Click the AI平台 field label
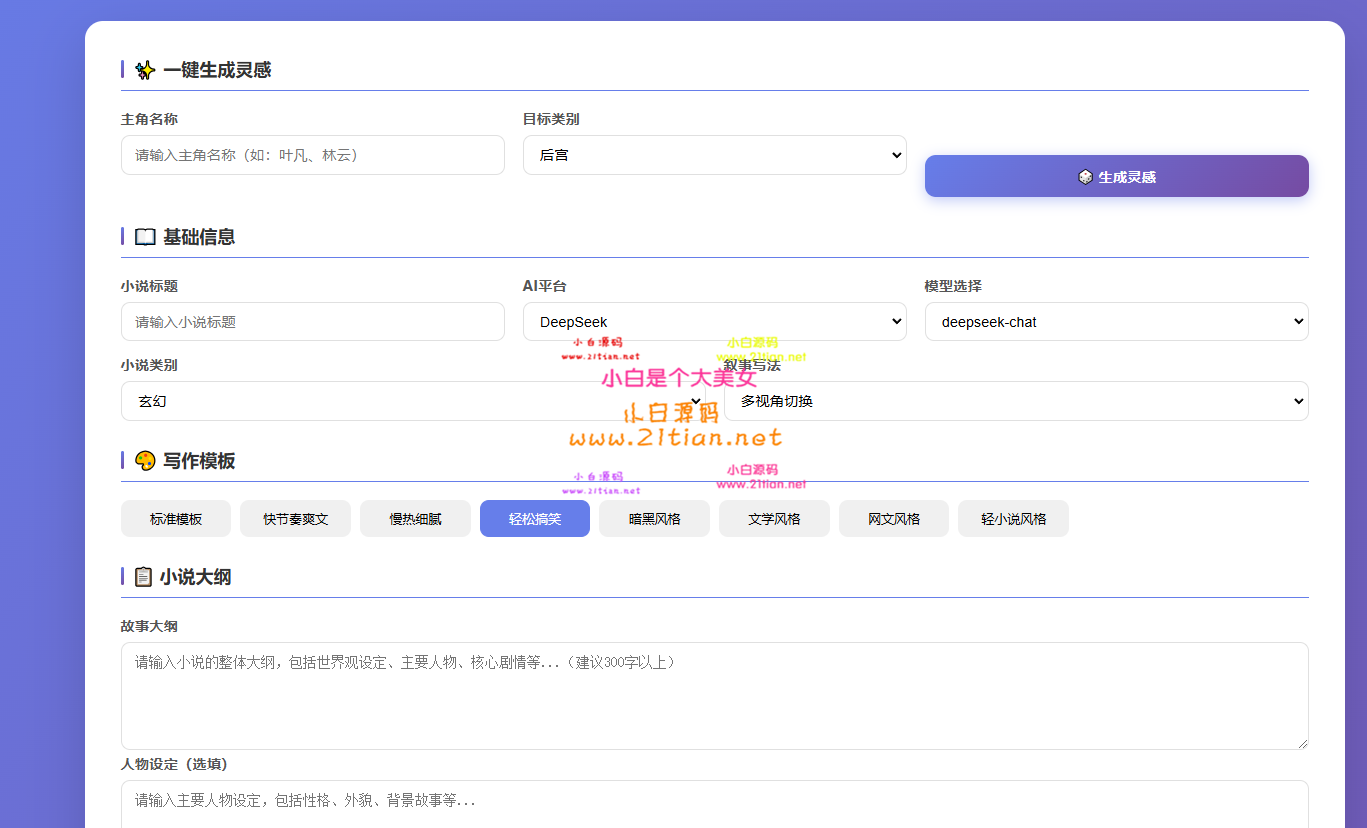Image resolution: width=1367 pixels, height=828 pixels. point(545,286)
